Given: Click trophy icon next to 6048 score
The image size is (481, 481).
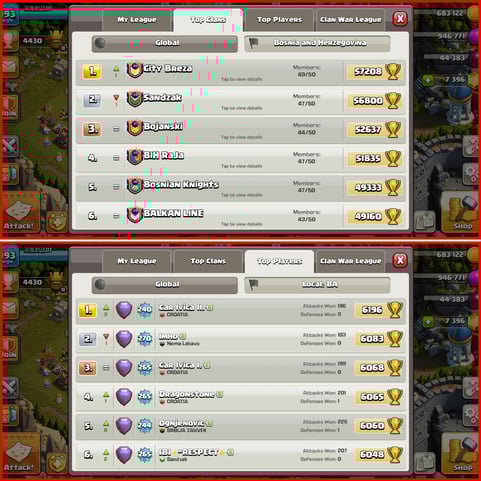Looking at the screenshot, I should [x=394, y=454].
